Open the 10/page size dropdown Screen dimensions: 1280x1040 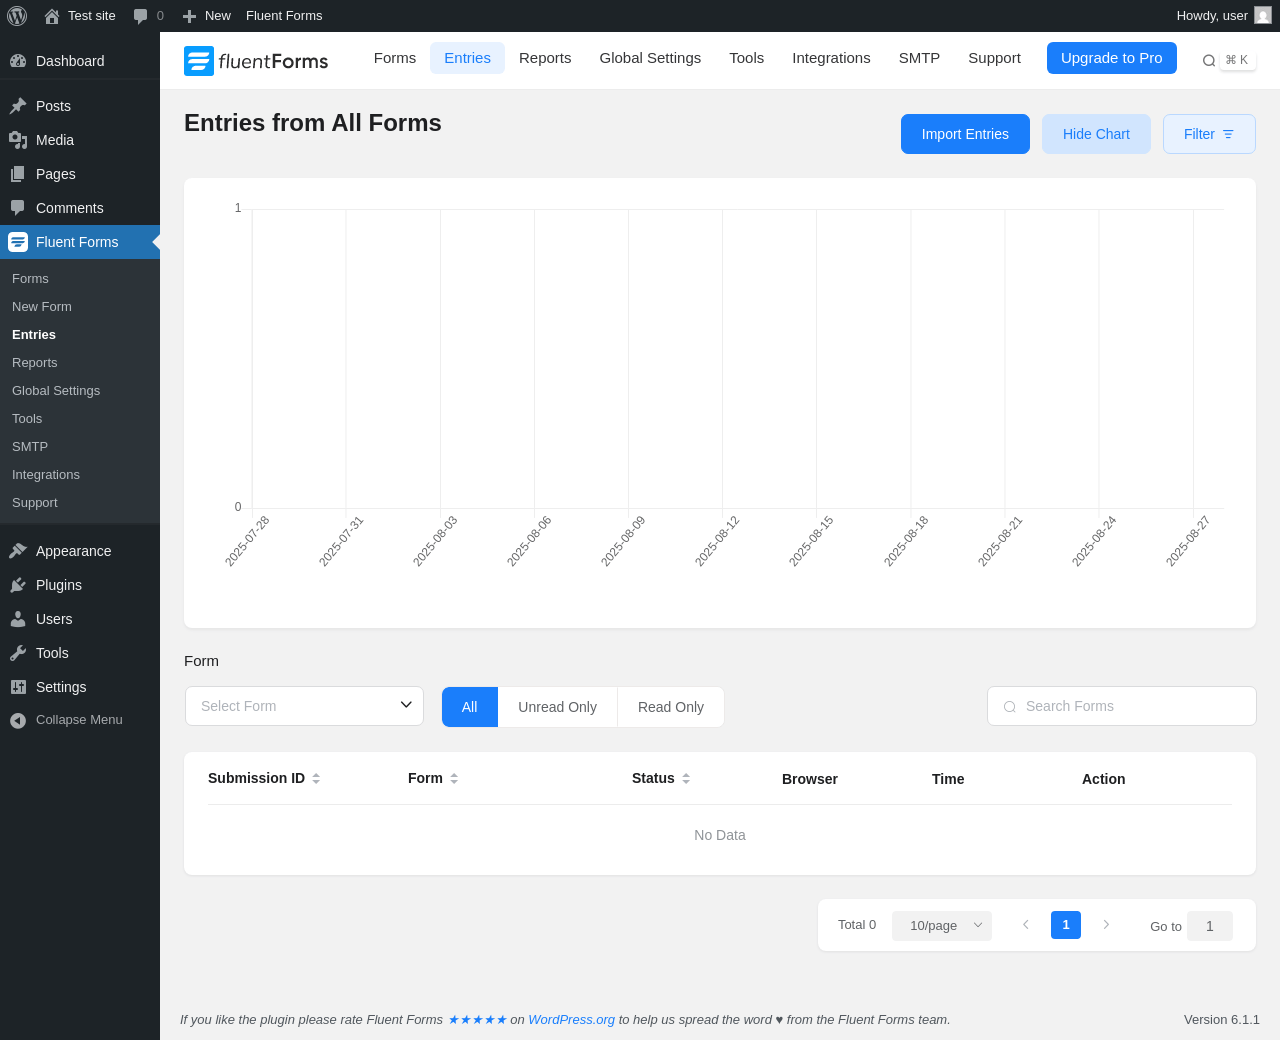942,926
